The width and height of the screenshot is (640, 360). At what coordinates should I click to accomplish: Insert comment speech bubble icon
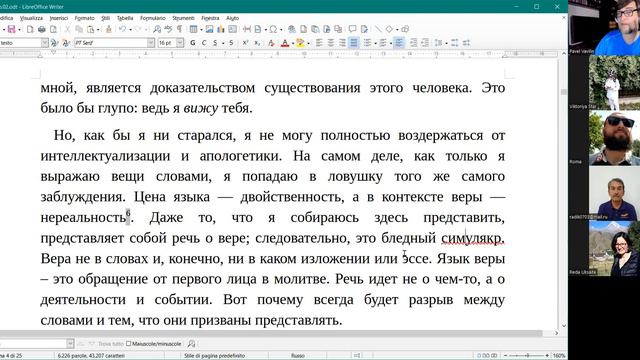tap(352, 29)
